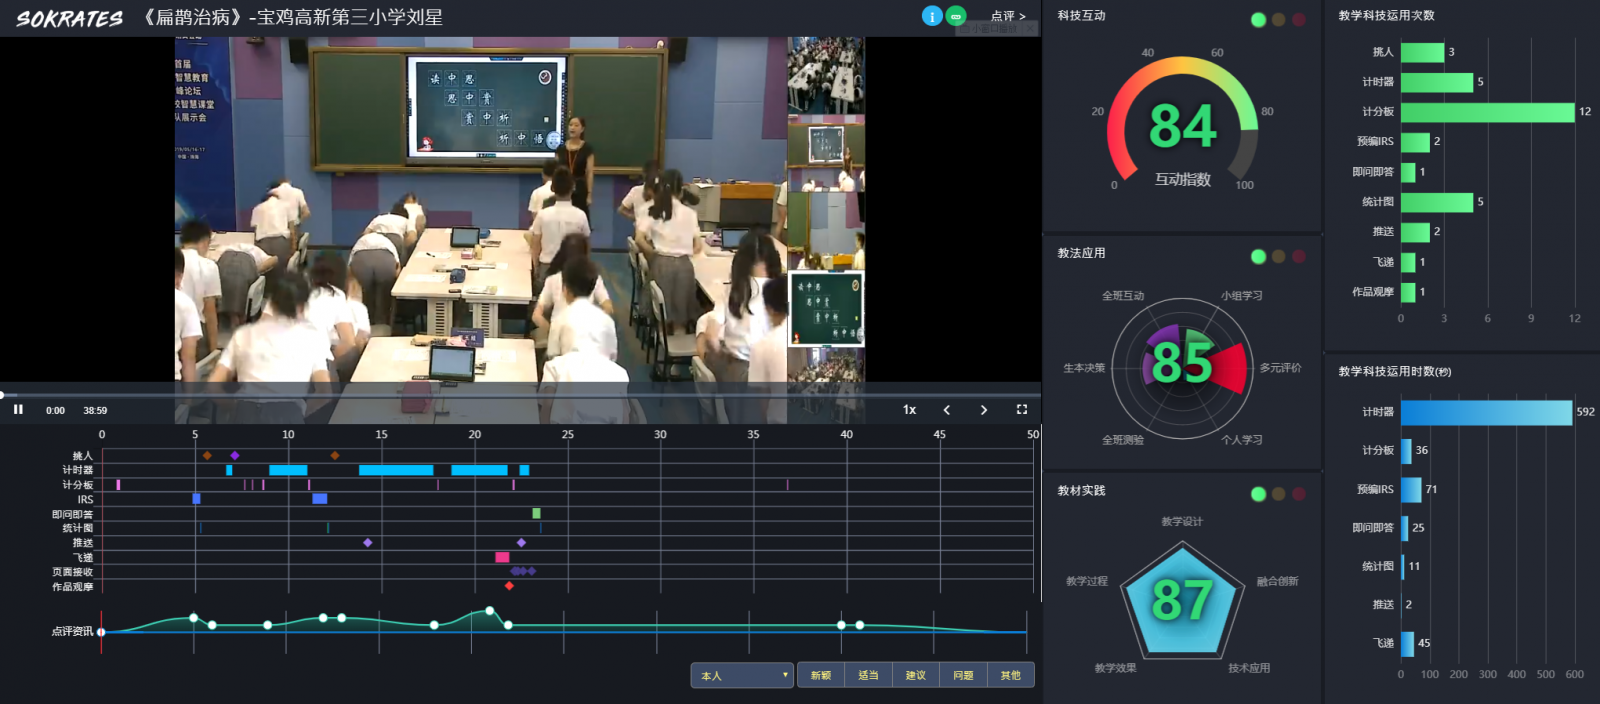Click the pink 飞递 block on timeline
This screenshot has height=704, width=1600.
click(502, 557)
